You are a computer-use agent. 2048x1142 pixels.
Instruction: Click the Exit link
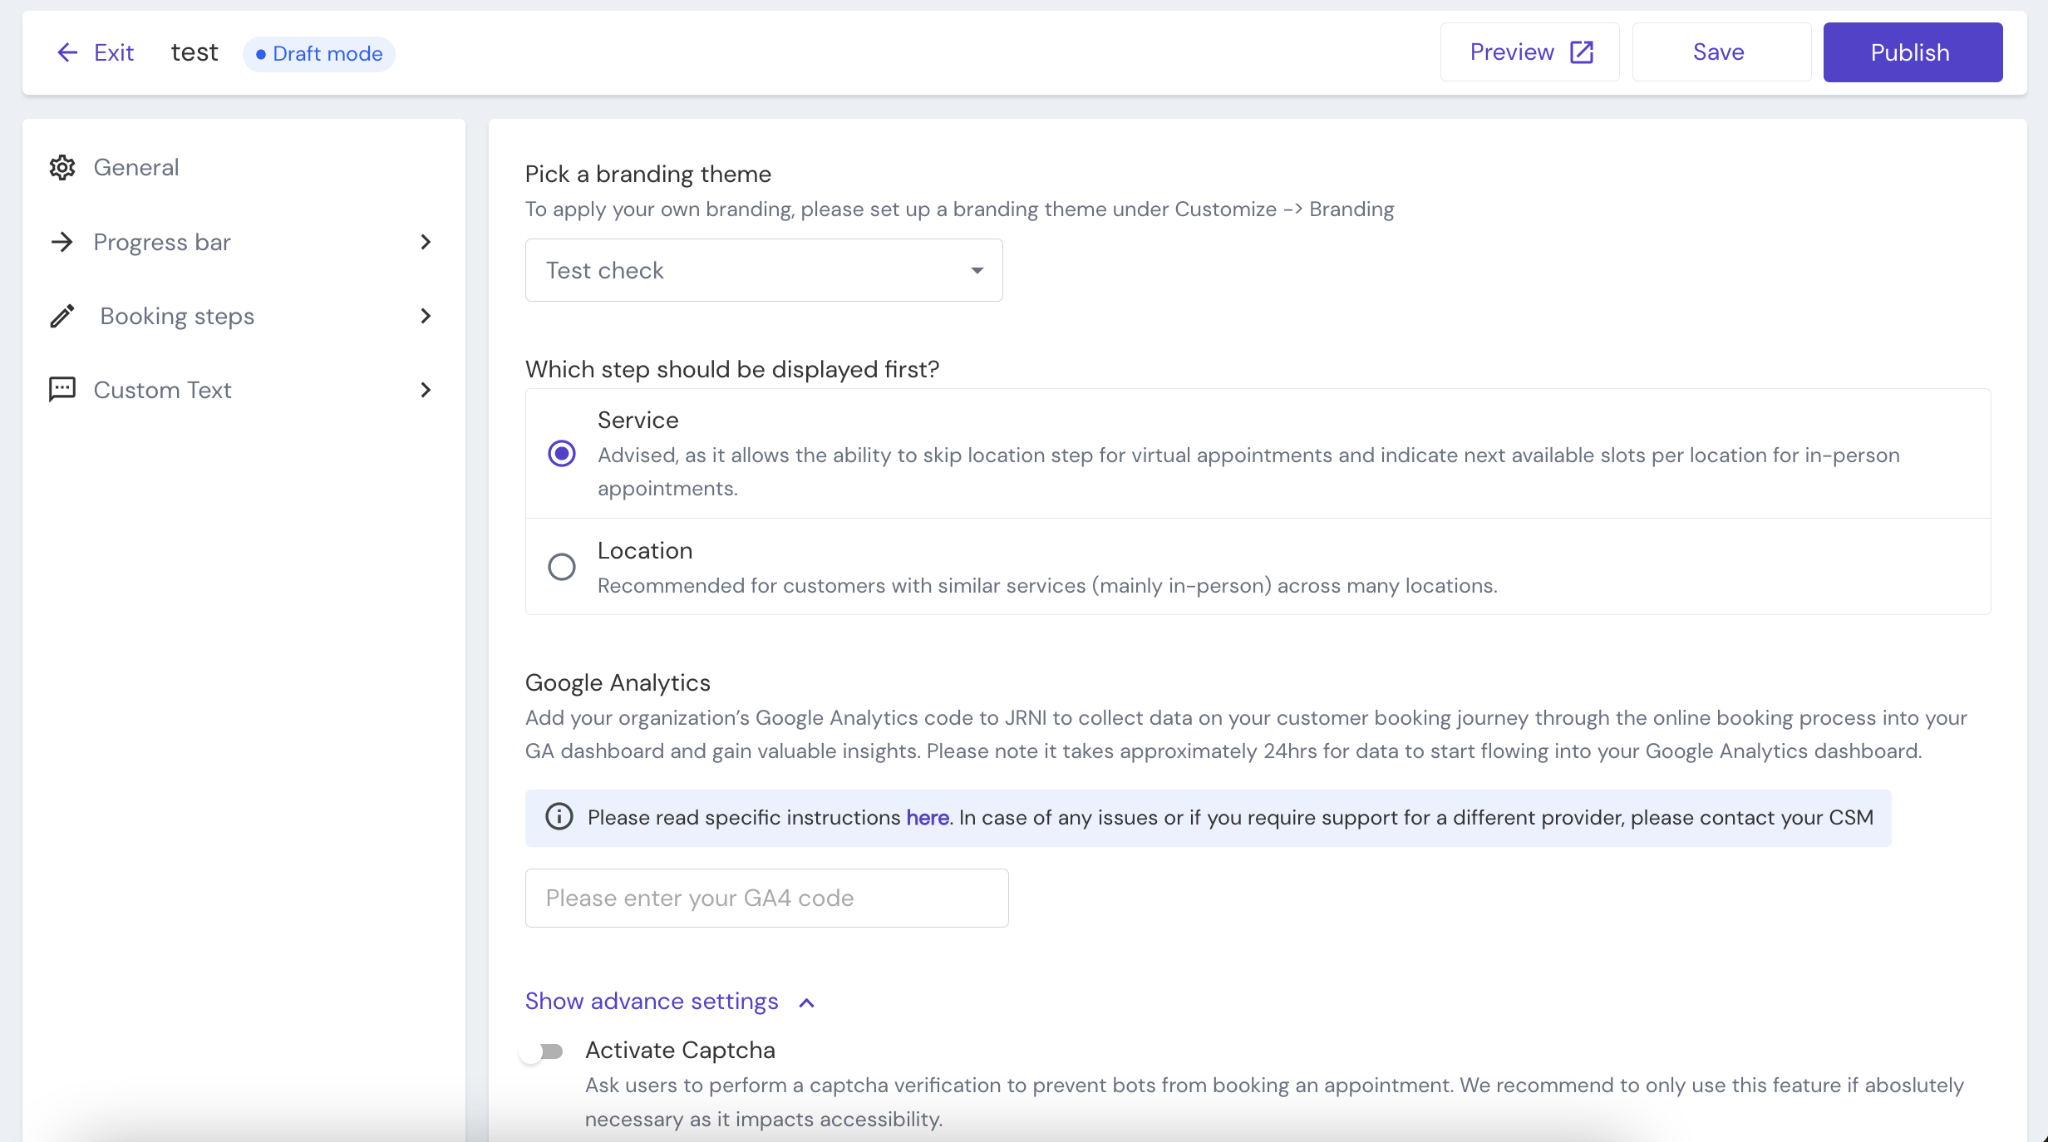[95, 53]
